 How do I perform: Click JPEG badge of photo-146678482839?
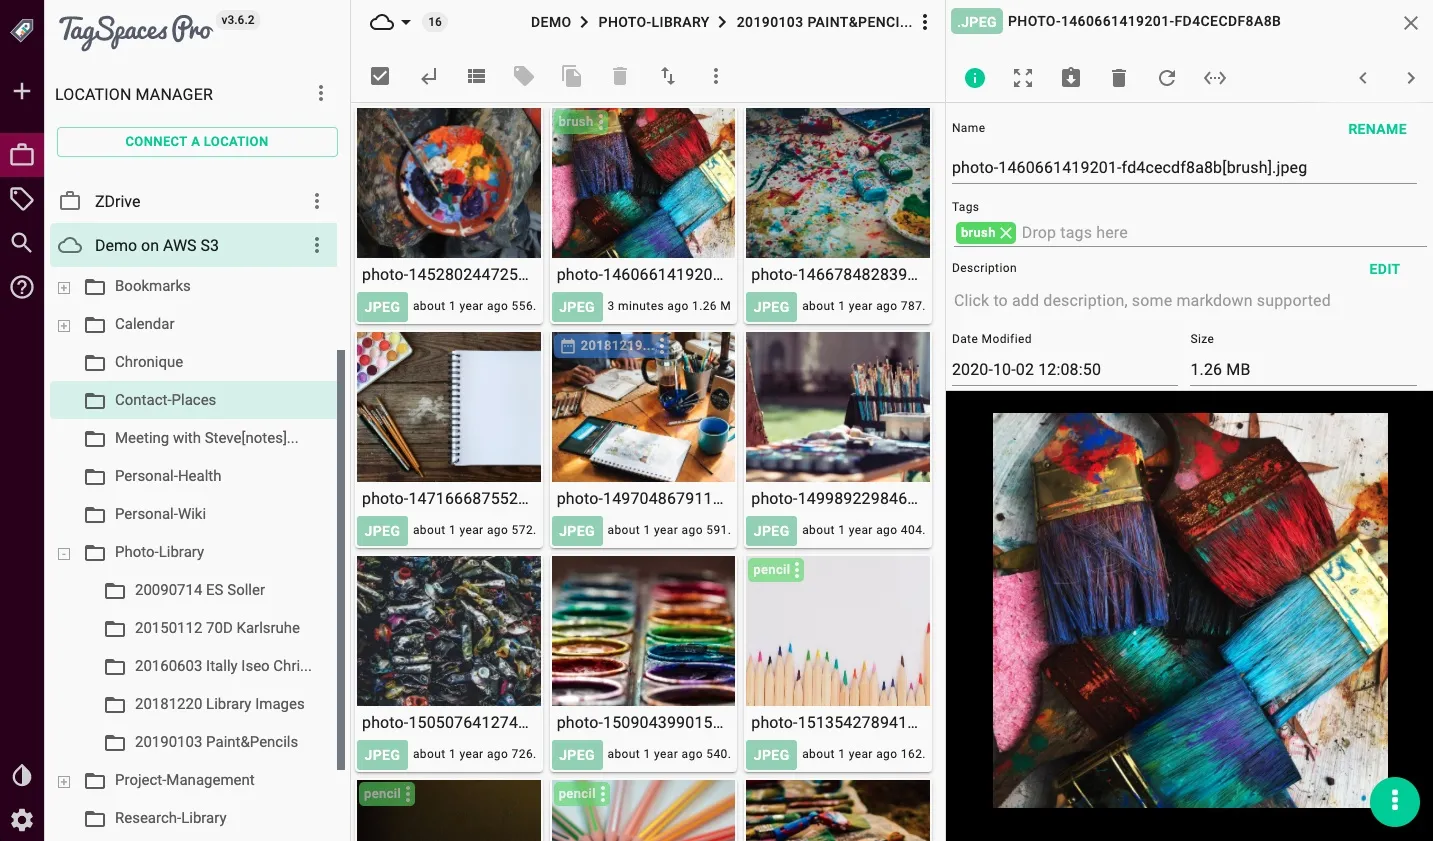pyautogui.click(x=771, y=307)
